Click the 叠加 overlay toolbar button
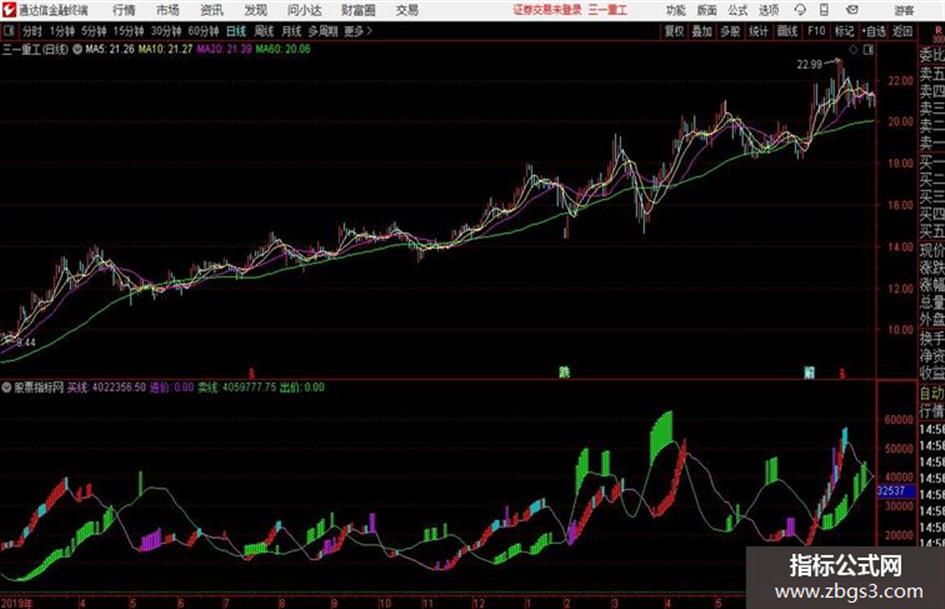The width and height of the screenshot is (945, 609). tap(702, 31)
